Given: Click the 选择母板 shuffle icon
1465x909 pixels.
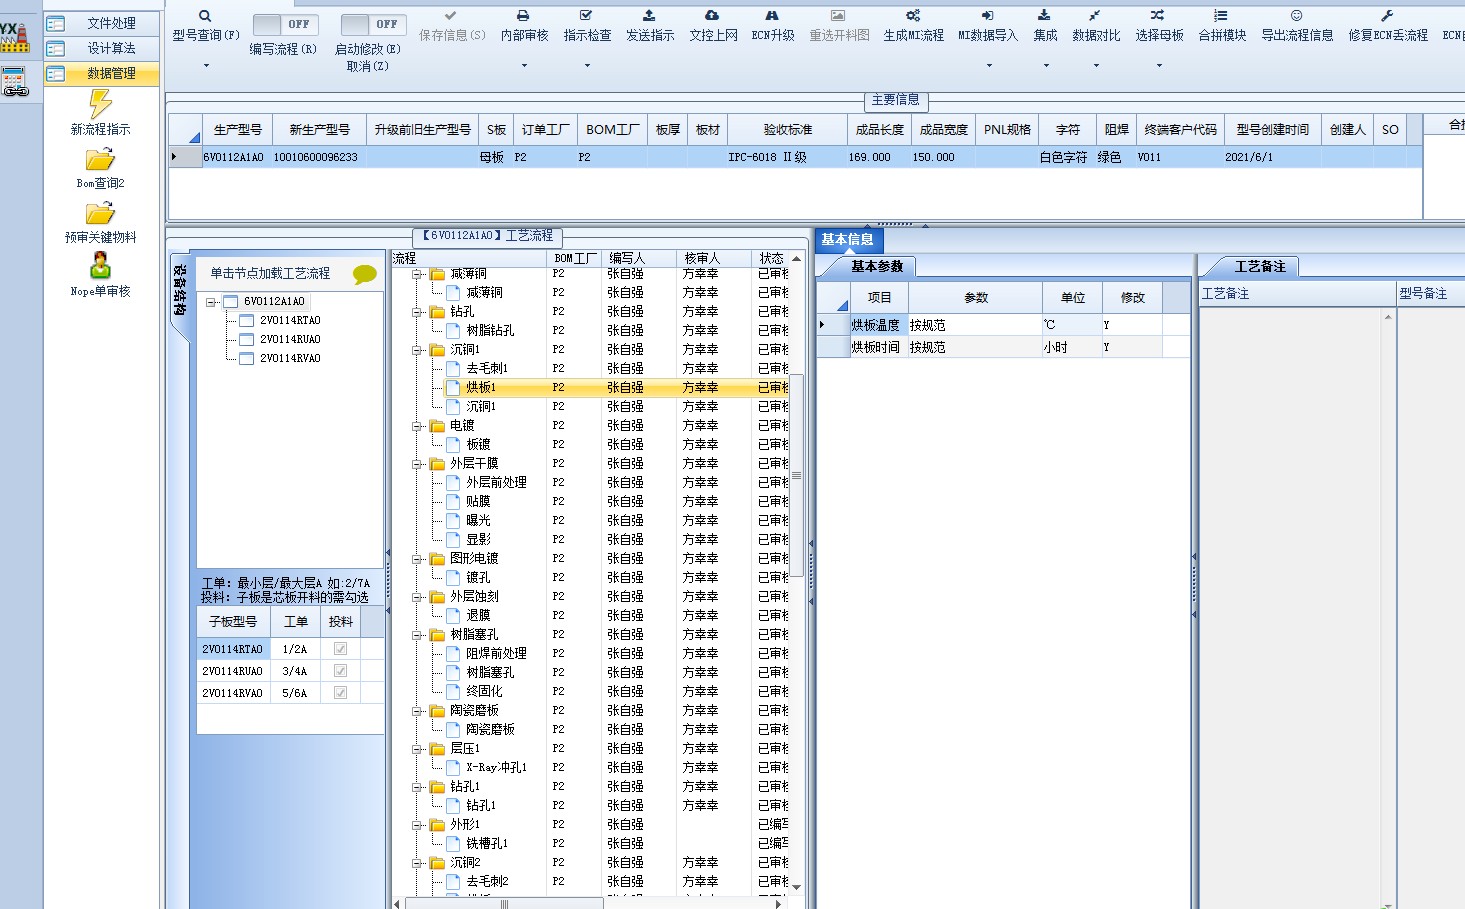Looking at the screenshot, I should [x=1157, y=16].
